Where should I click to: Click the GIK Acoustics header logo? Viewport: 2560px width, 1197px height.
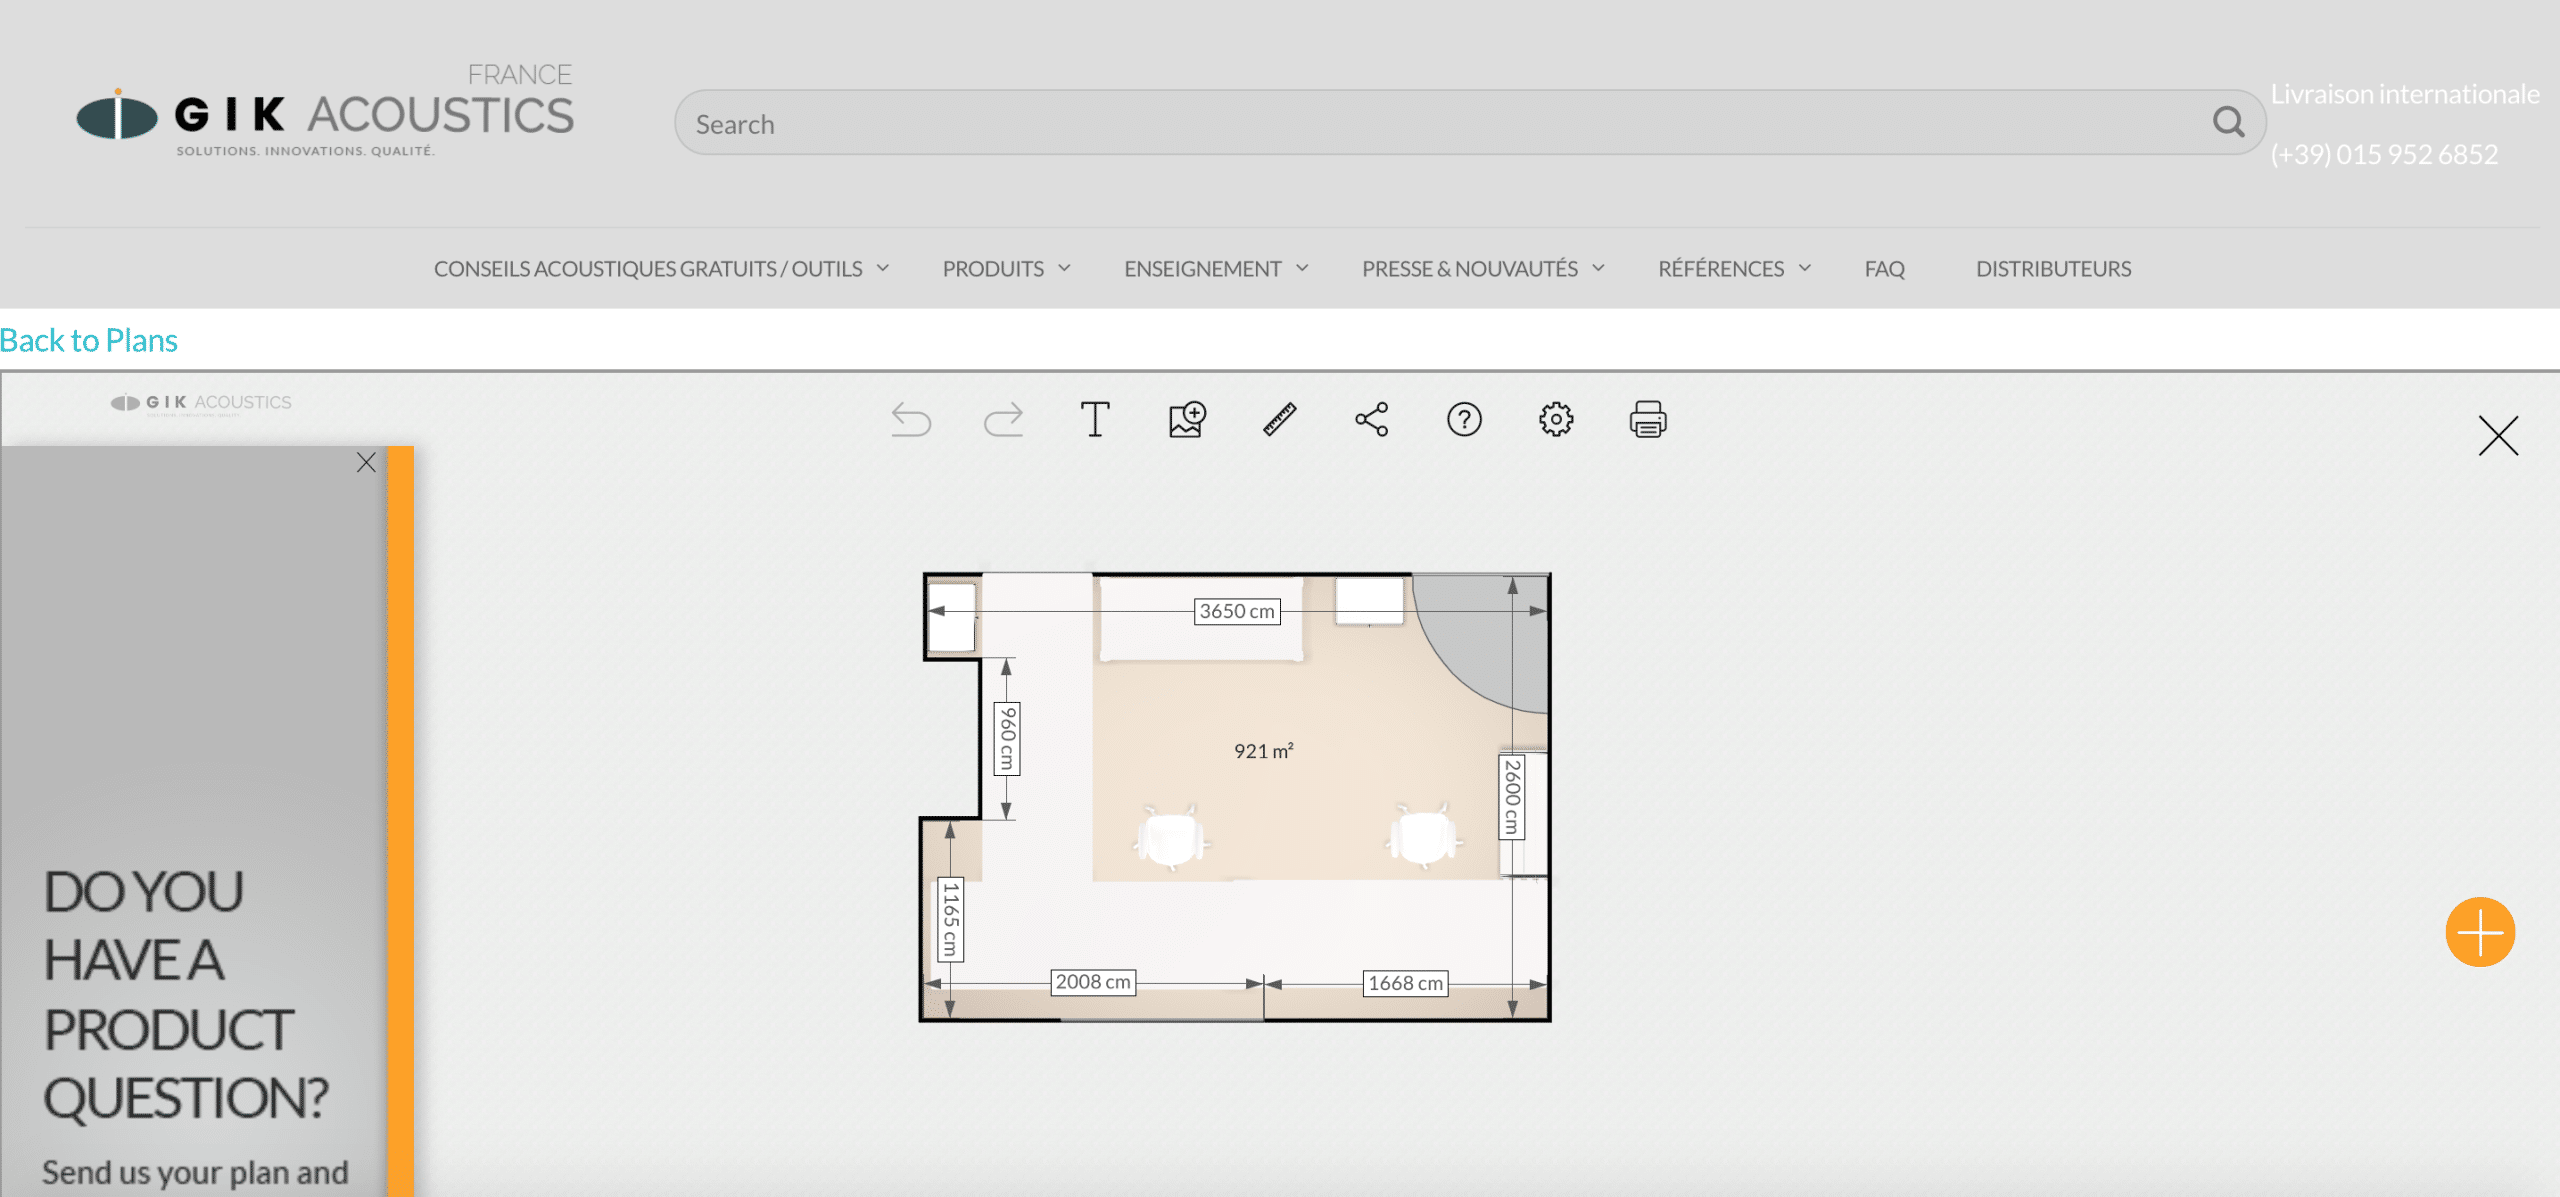pyautogui.click(x=325, y=112)
